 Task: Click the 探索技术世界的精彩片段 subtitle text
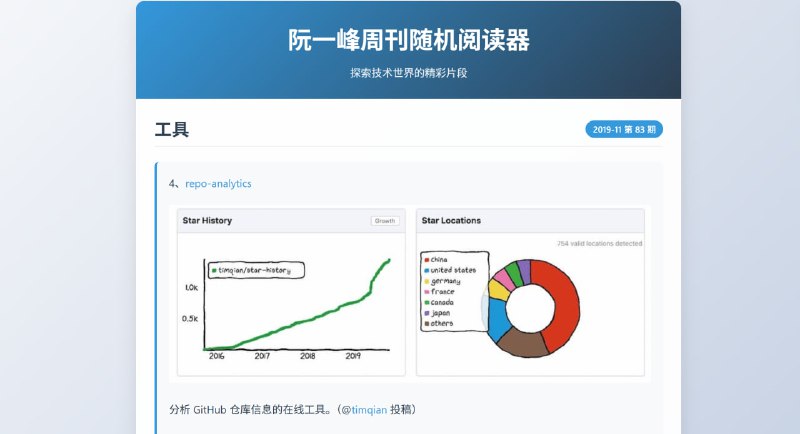coord(408,73)
